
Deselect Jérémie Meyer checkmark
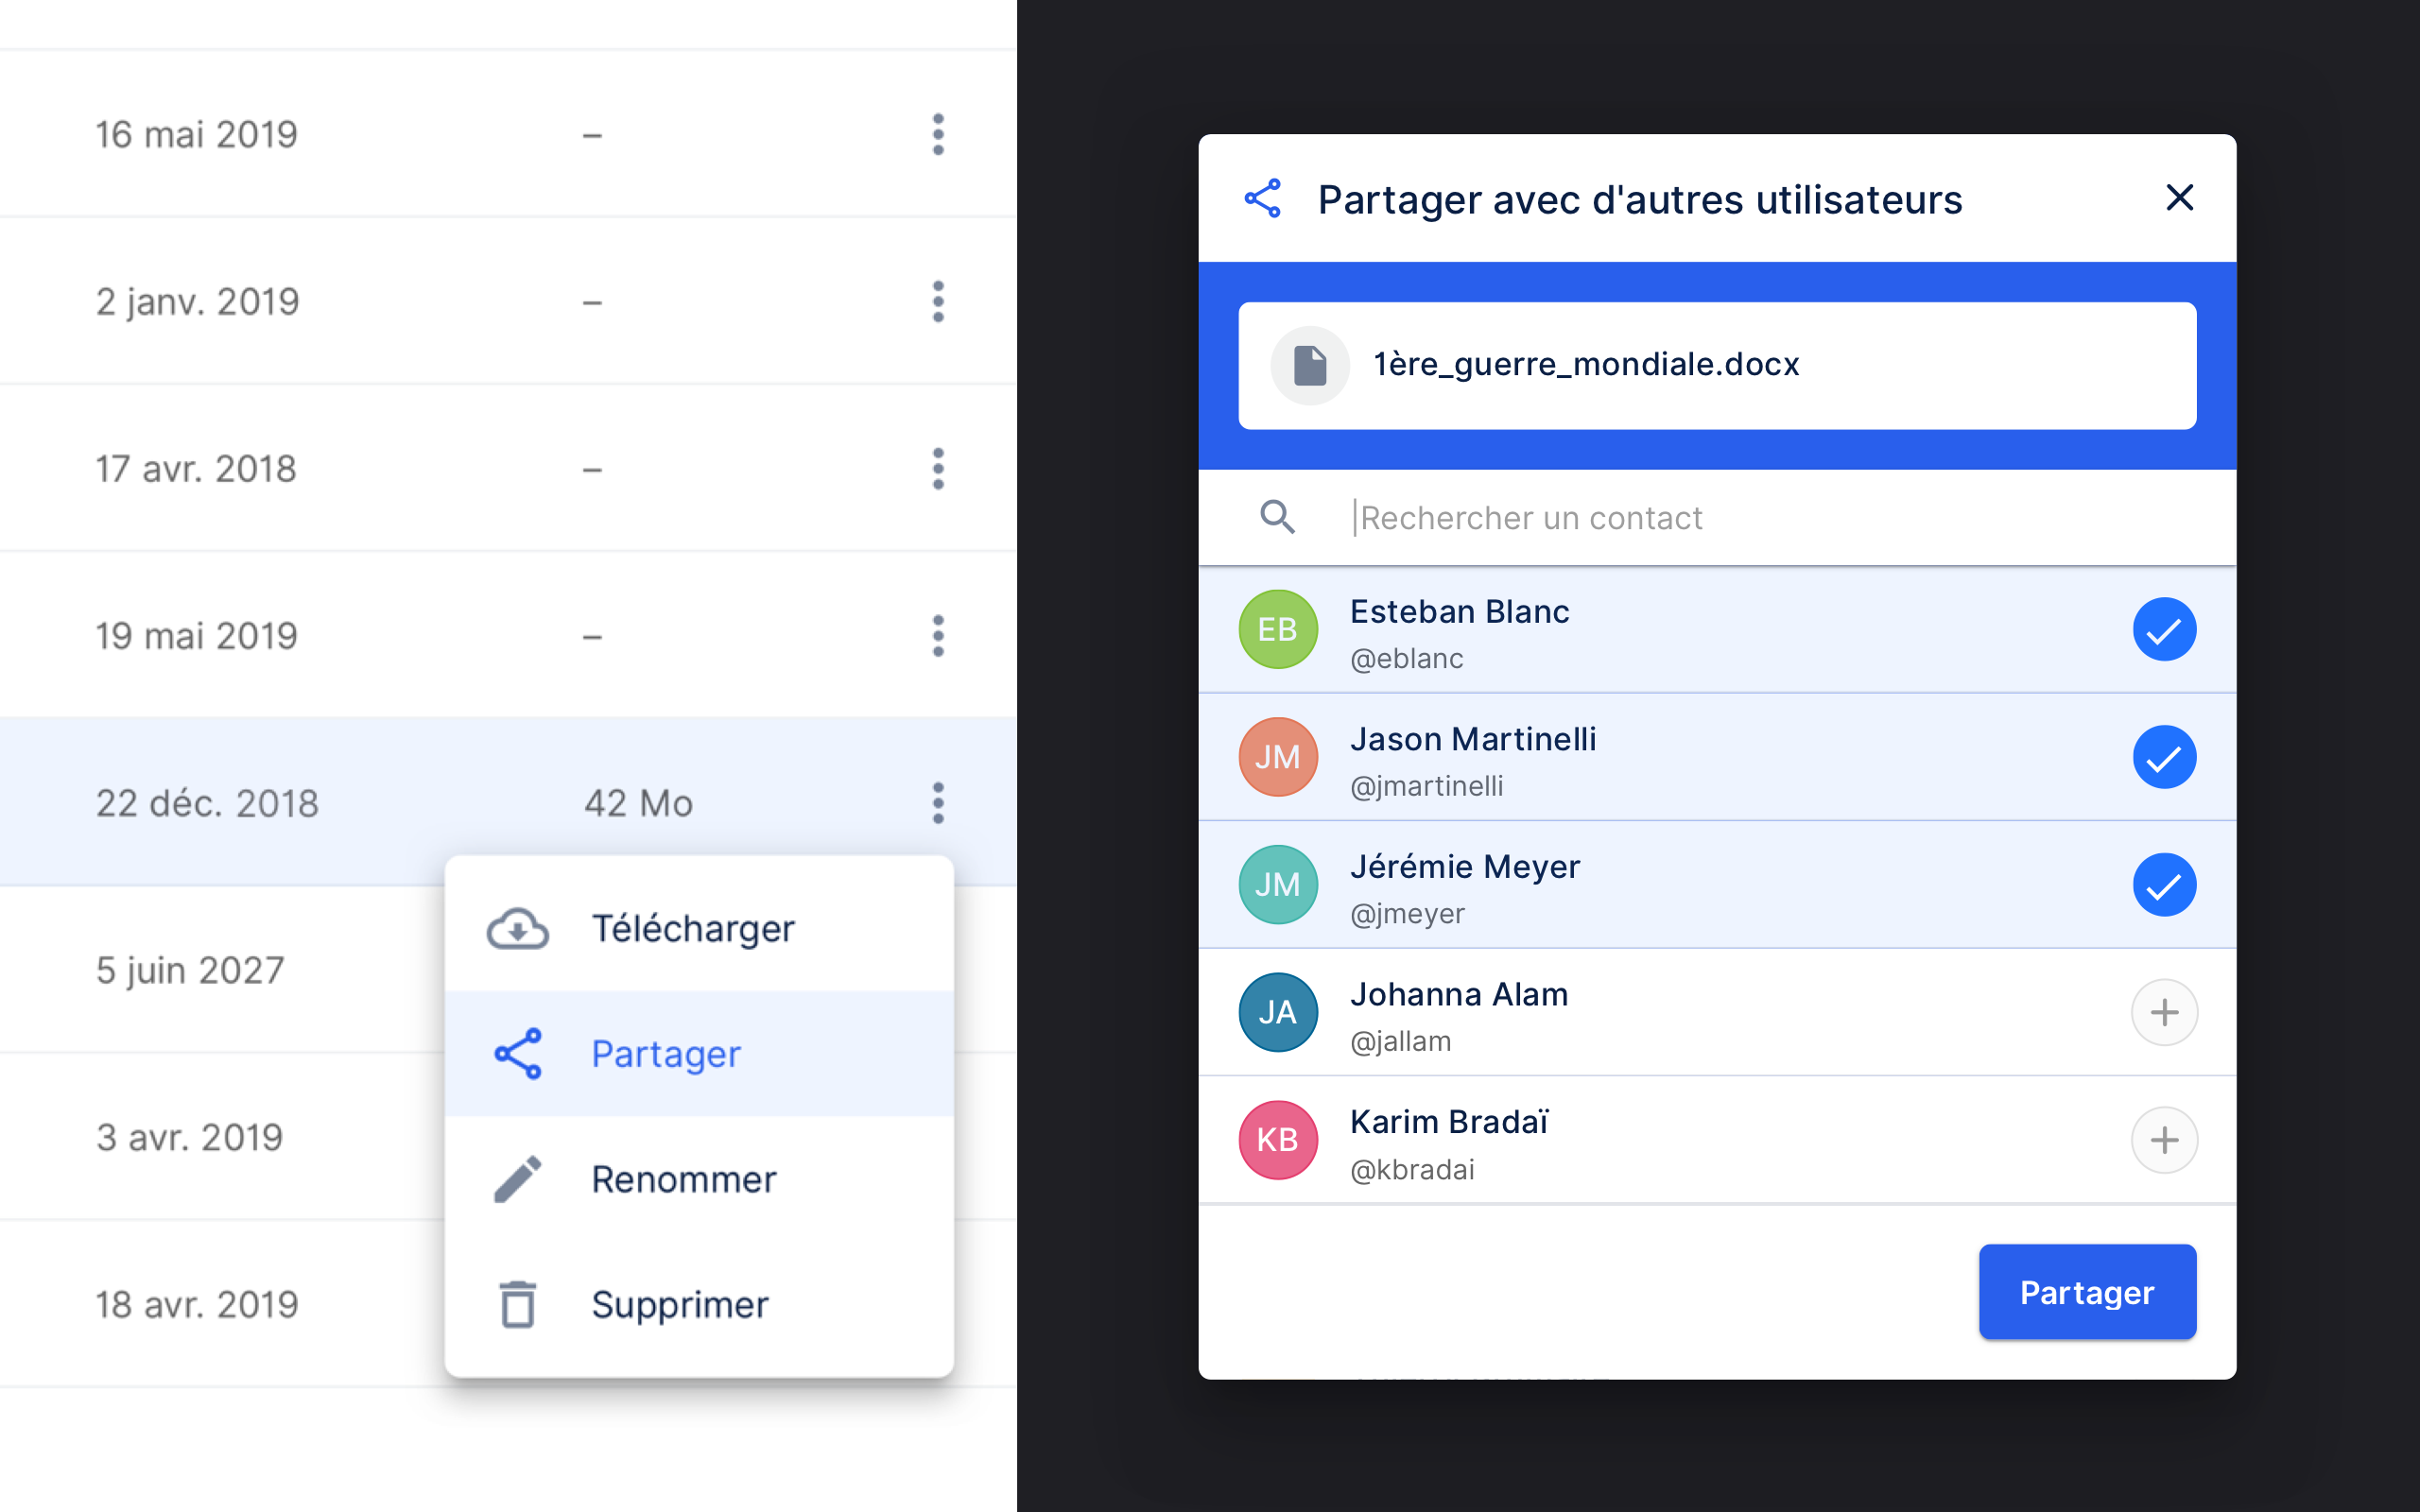point(2164,884)
